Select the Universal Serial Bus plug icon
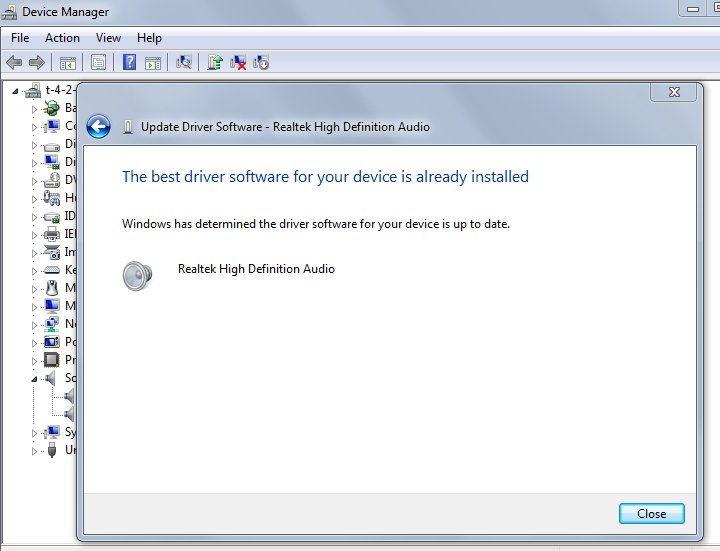The width and height of the screenshot is (720, 551). coord(52,450)
